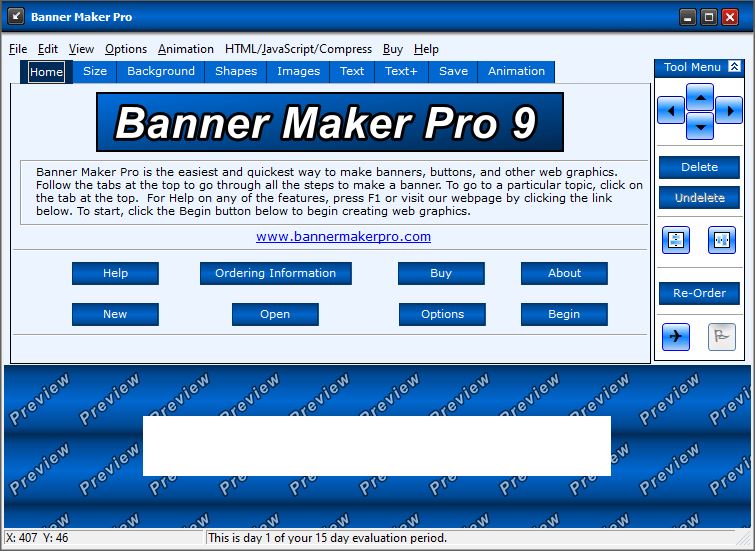The width and height of the screenshot is (755, 551).
Task: Open the www.bannermakerpro.com link
Action: click(343, 236)
